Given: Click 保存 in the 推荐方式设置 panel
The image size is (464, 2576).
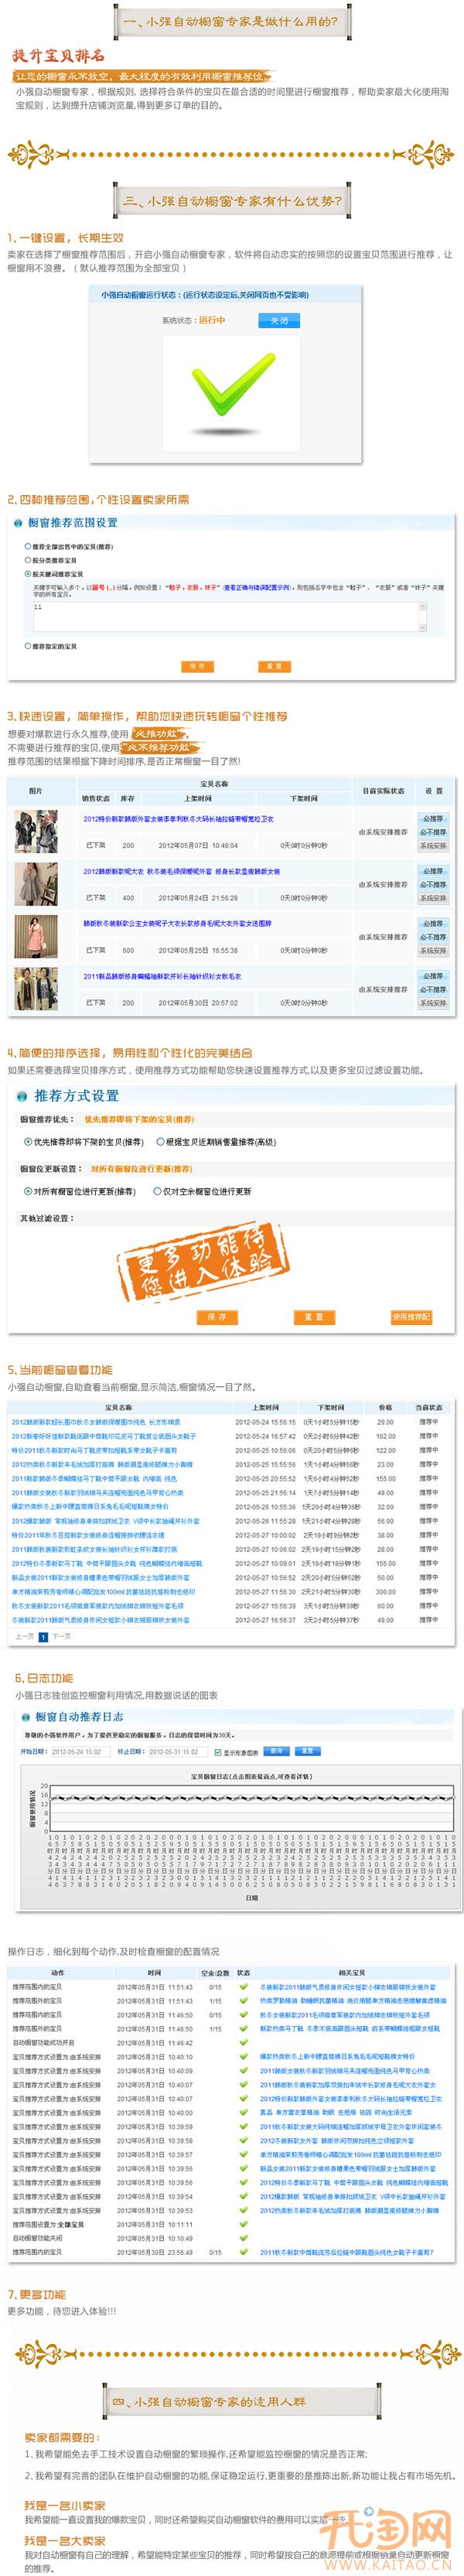Looking at the screenshot, I should 216,1317.
